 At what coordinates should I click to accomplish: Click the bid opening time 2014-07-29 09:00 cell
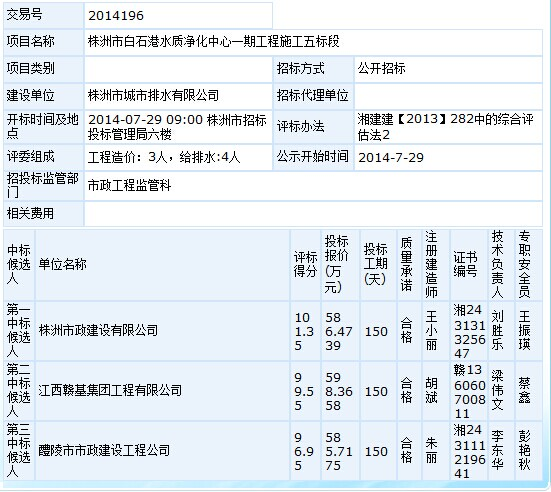tap(178, 127)
